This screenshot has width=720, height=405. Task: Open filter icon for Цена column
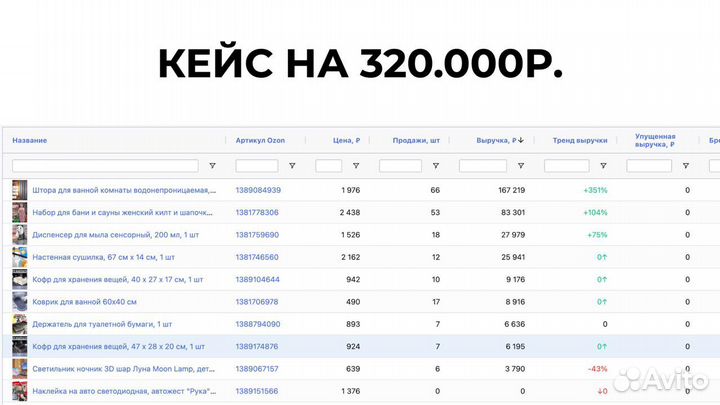point(356,166)
